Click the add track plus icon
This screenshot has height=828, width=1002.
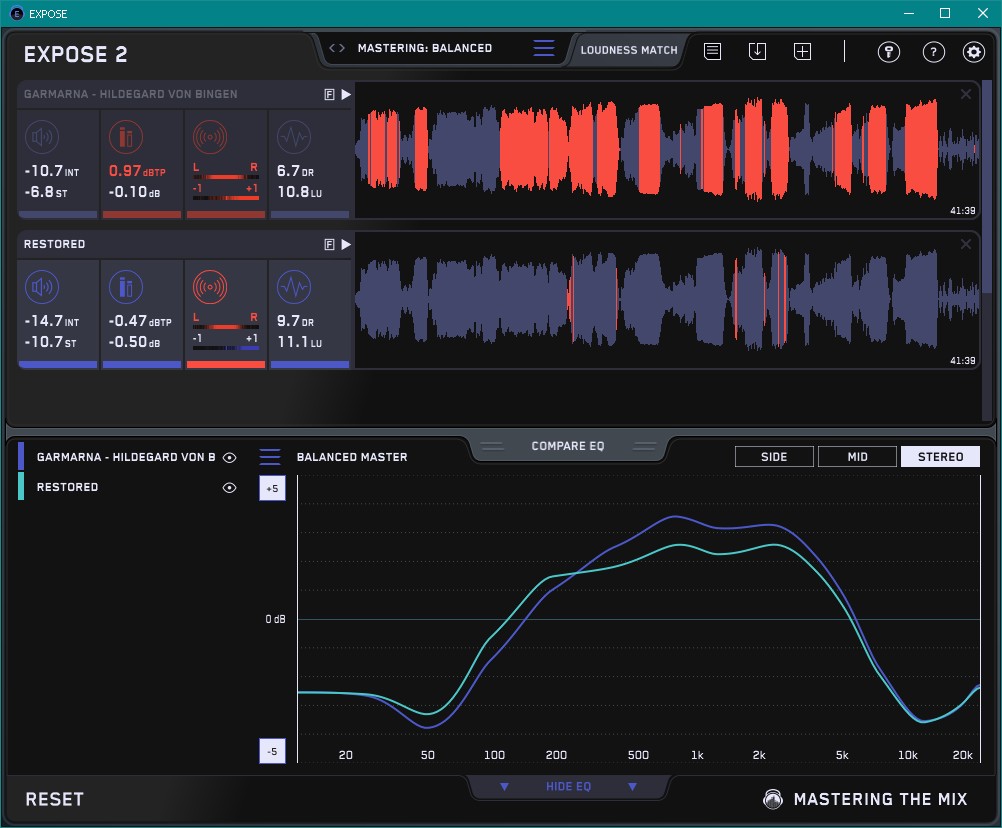tap(802, 51)
